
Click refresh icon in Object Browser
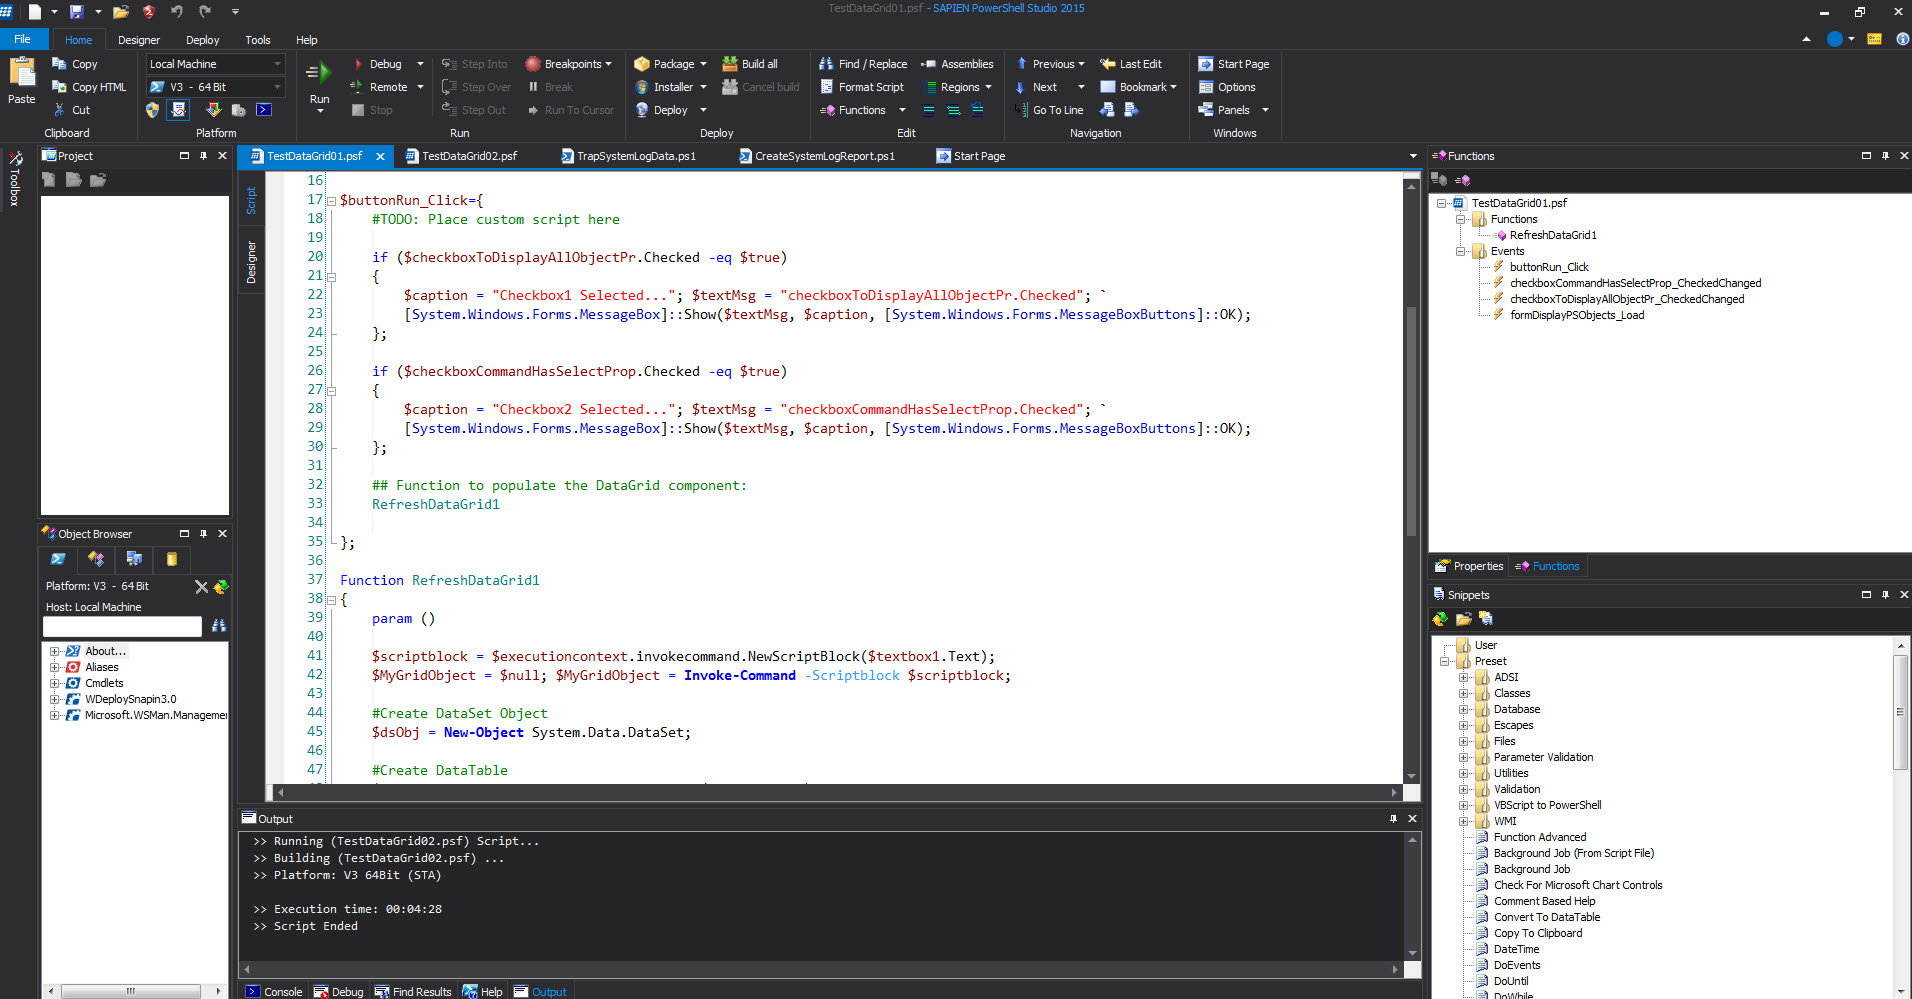tap(222, 587)
